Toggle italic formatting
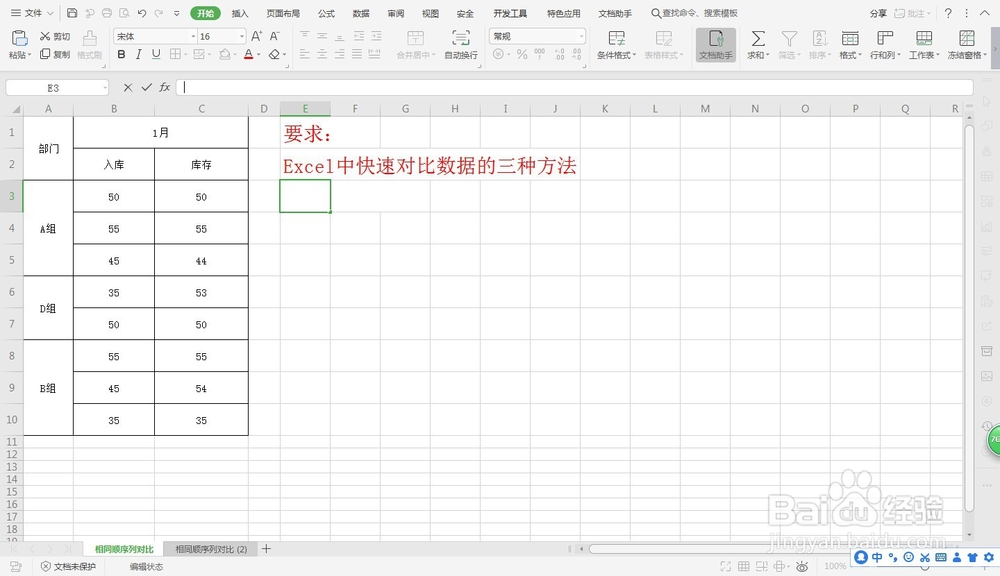This screenshot has height=576, width=1000. [138, 55]
